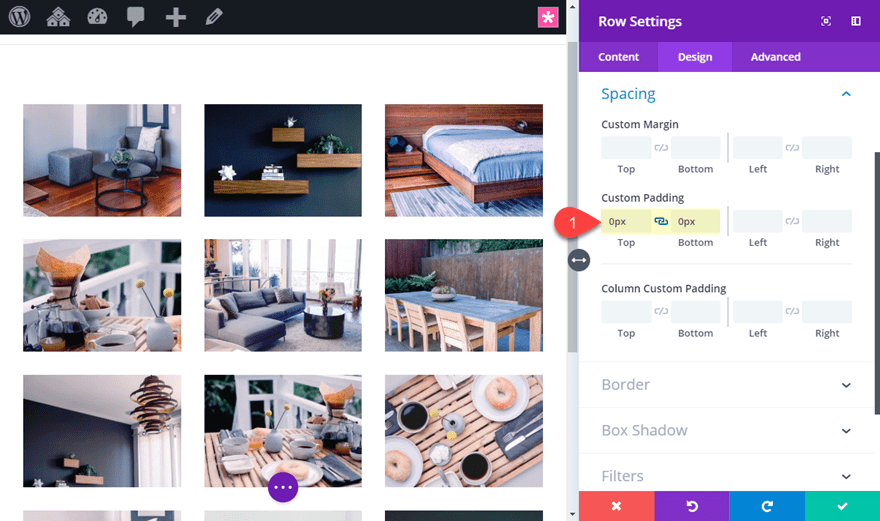This screenshot has height=521, width=880.
Task: Click the pink asterisk icon
Action: (x=548, y=17)
